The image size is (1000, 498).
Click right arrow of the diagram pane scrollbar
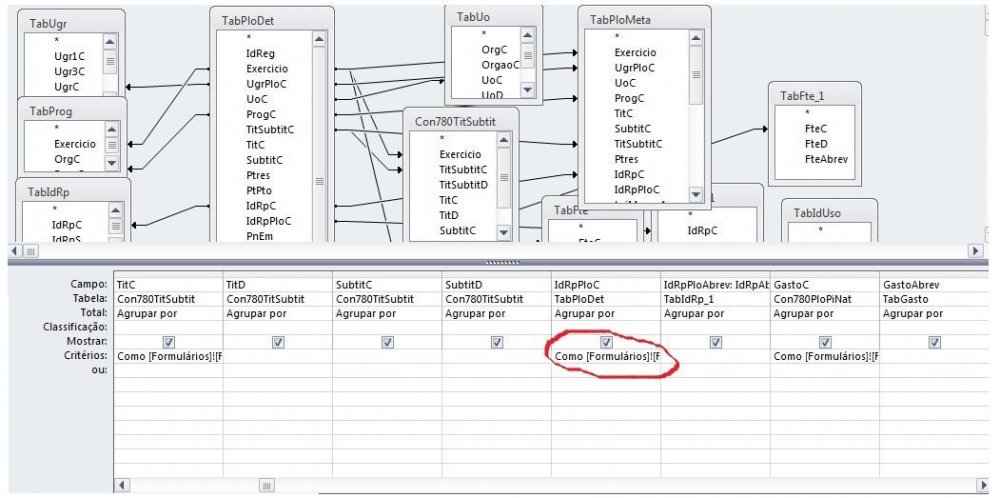click(976, 250)
